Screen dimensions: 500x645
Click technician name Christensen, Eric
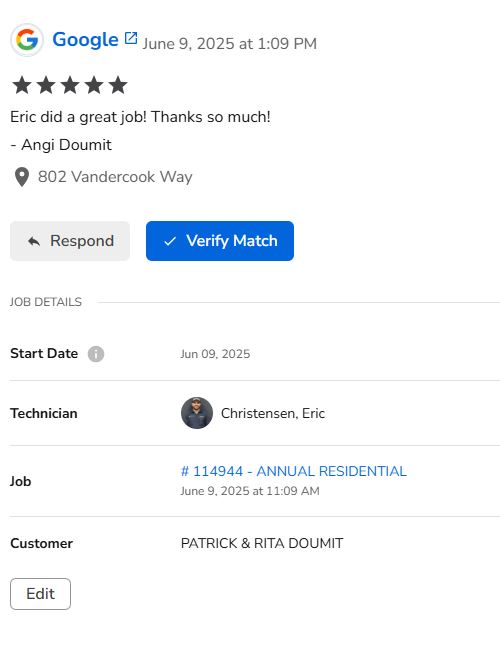(x=273, y=413)
